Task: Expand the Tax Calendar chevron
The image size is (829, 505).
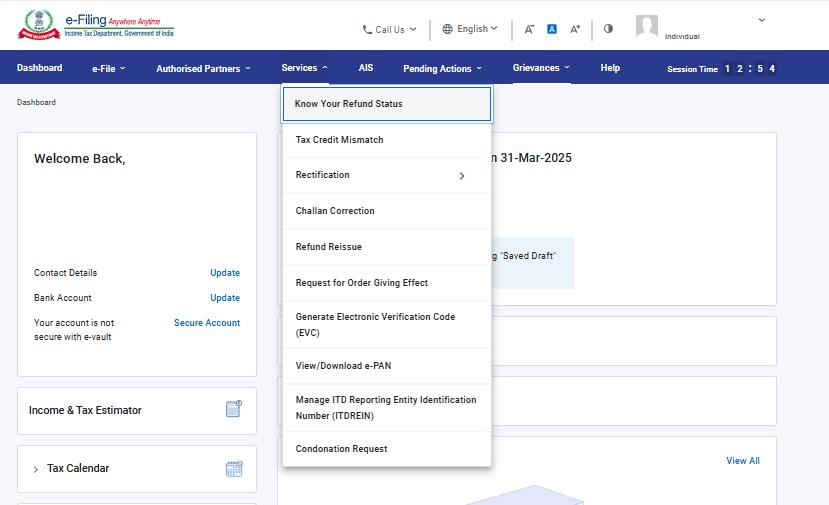Action: click(35, 469)
